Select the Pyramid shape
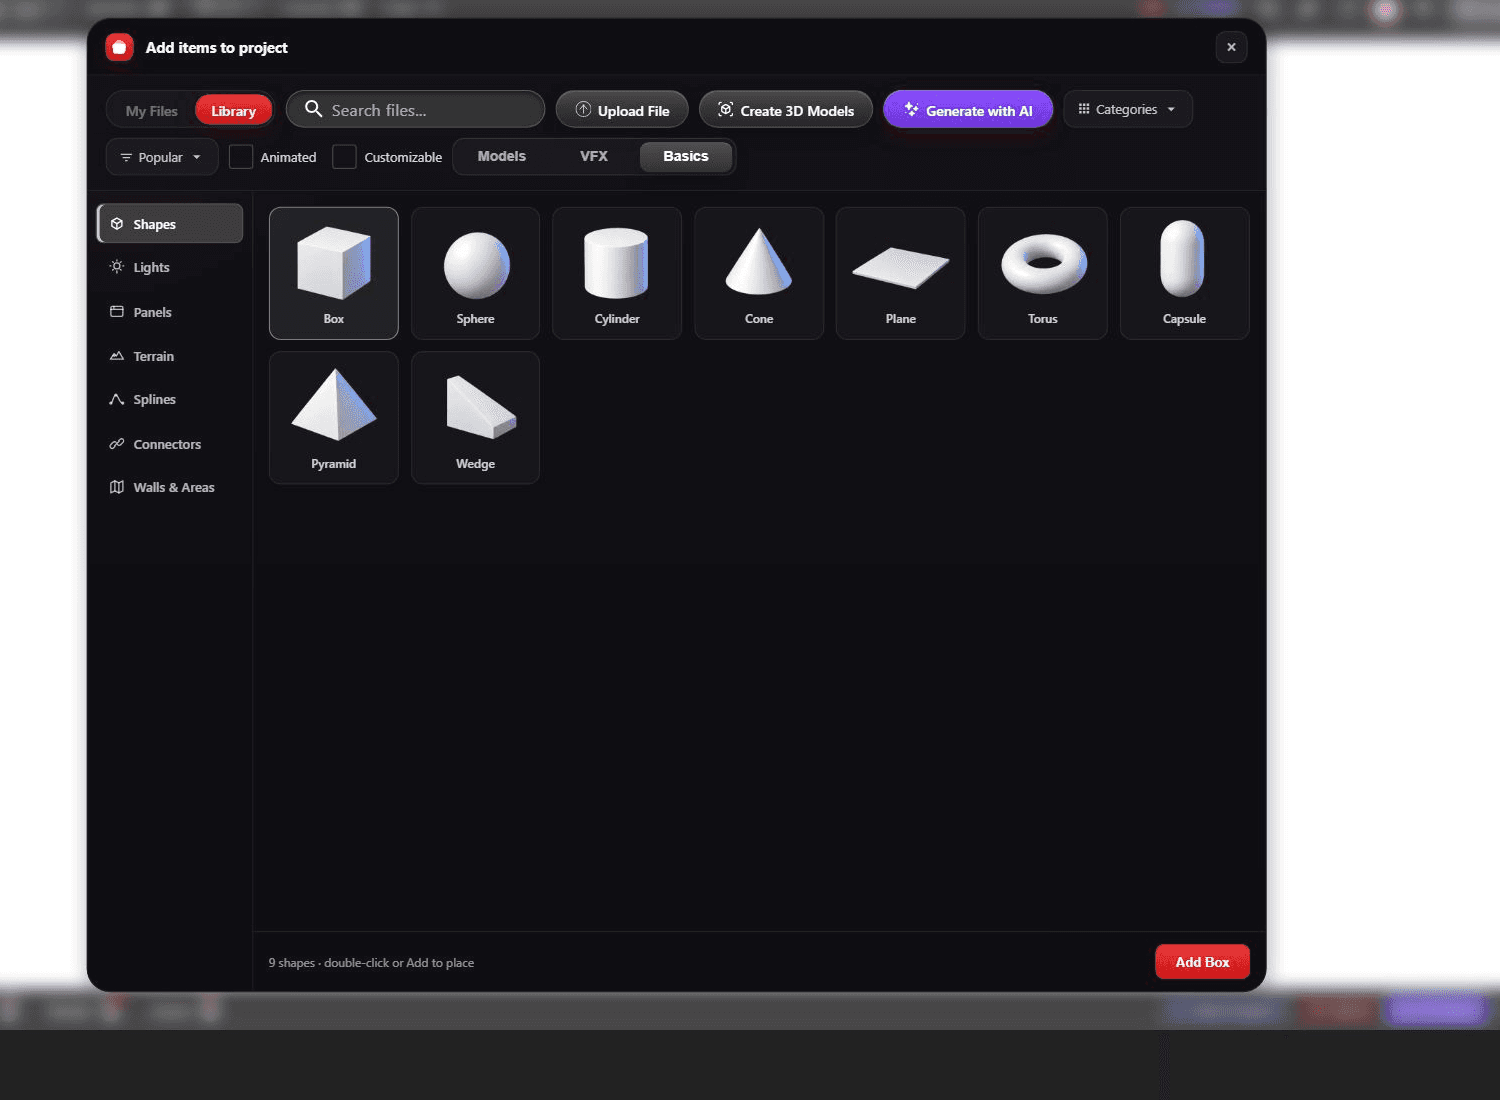1500x1100 pixels. click(x=333, y=417)
